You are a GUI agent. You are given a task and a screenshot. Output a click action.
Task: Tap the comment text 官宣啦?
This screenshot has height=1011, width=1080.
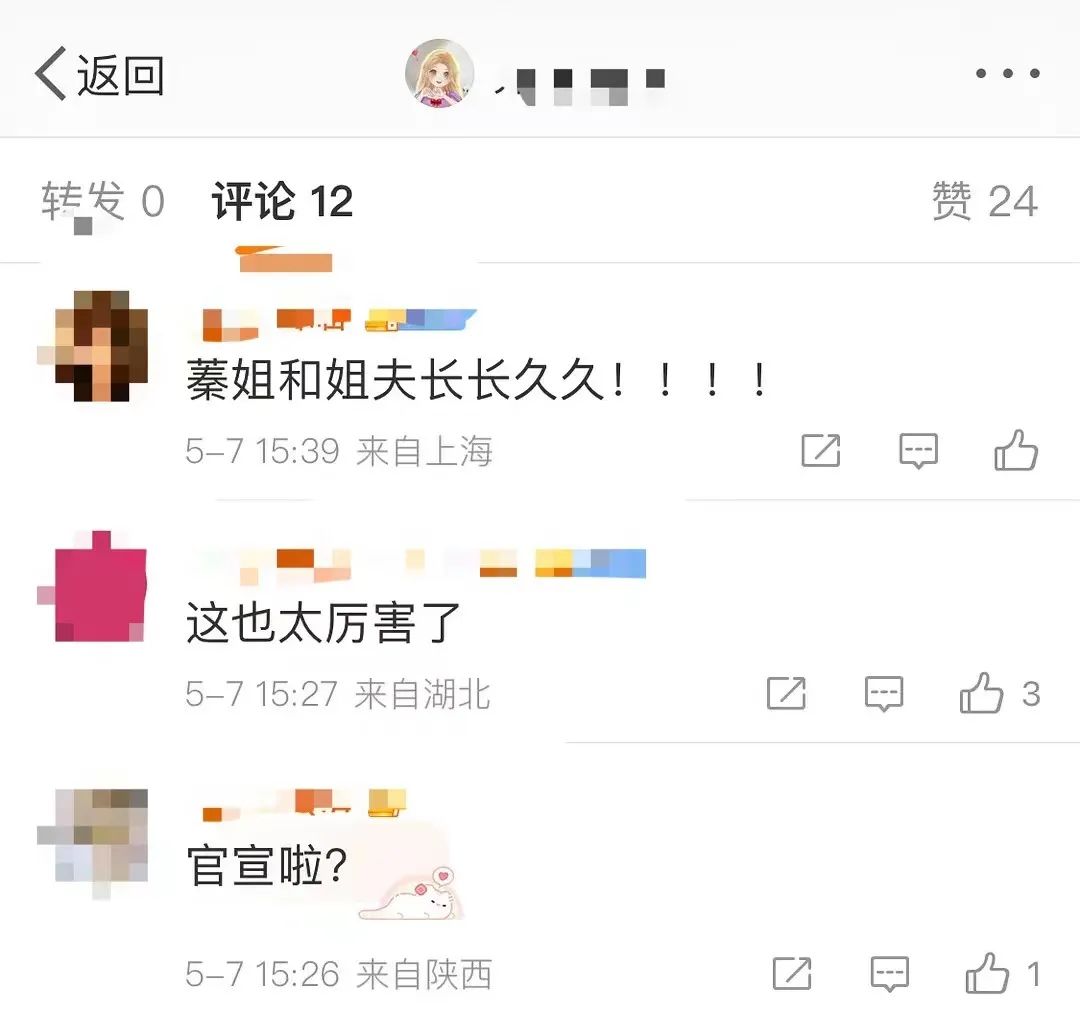[267, 865]
